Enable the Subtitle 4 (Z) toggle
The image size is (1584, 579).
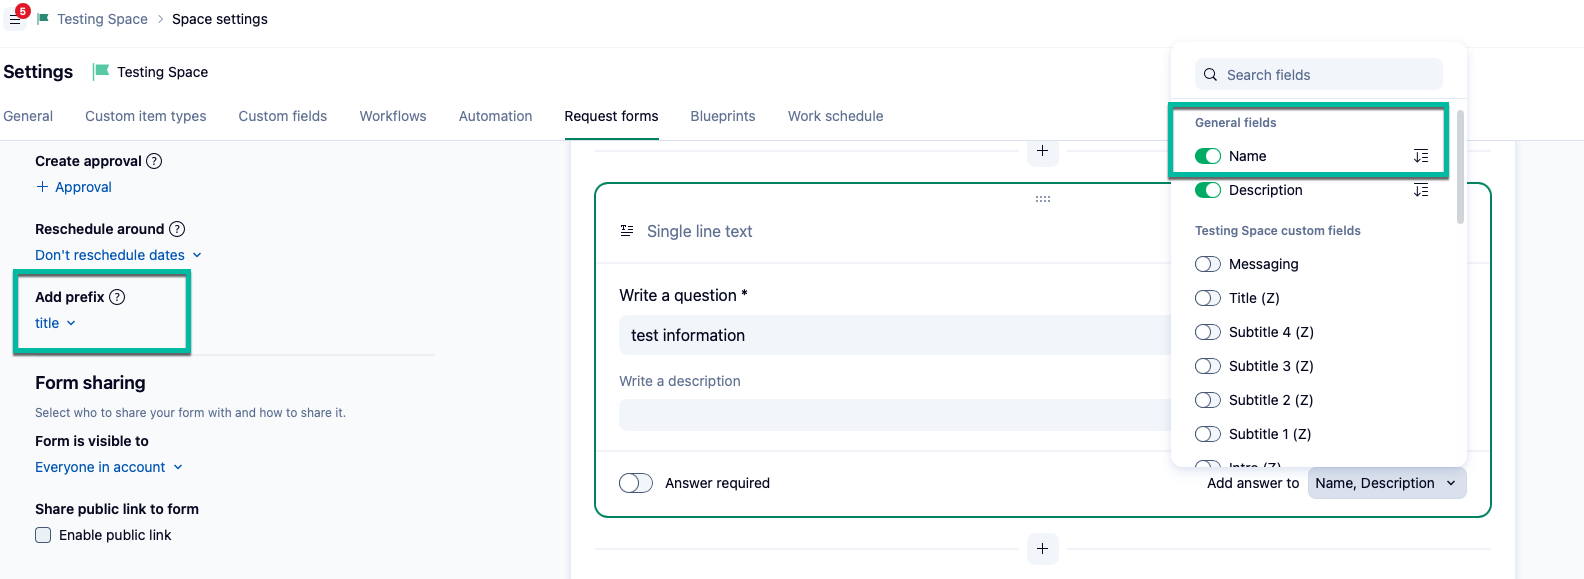tap(1208, 332)
